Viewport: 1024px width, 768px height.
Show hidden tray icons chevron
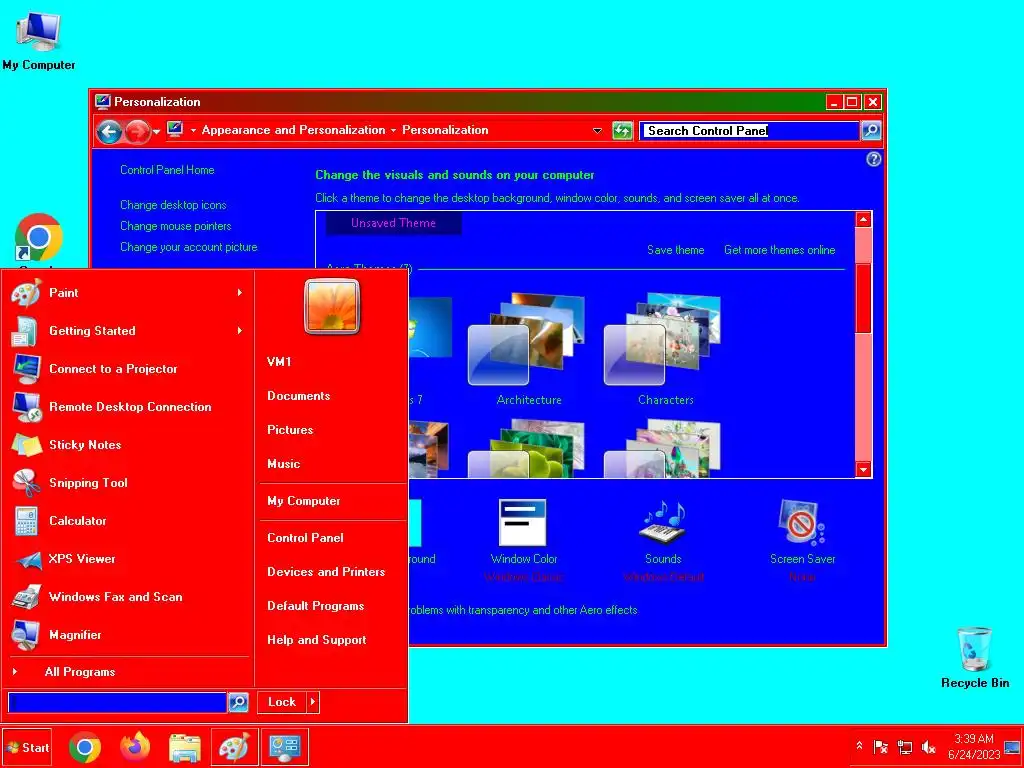click(859, 746)
